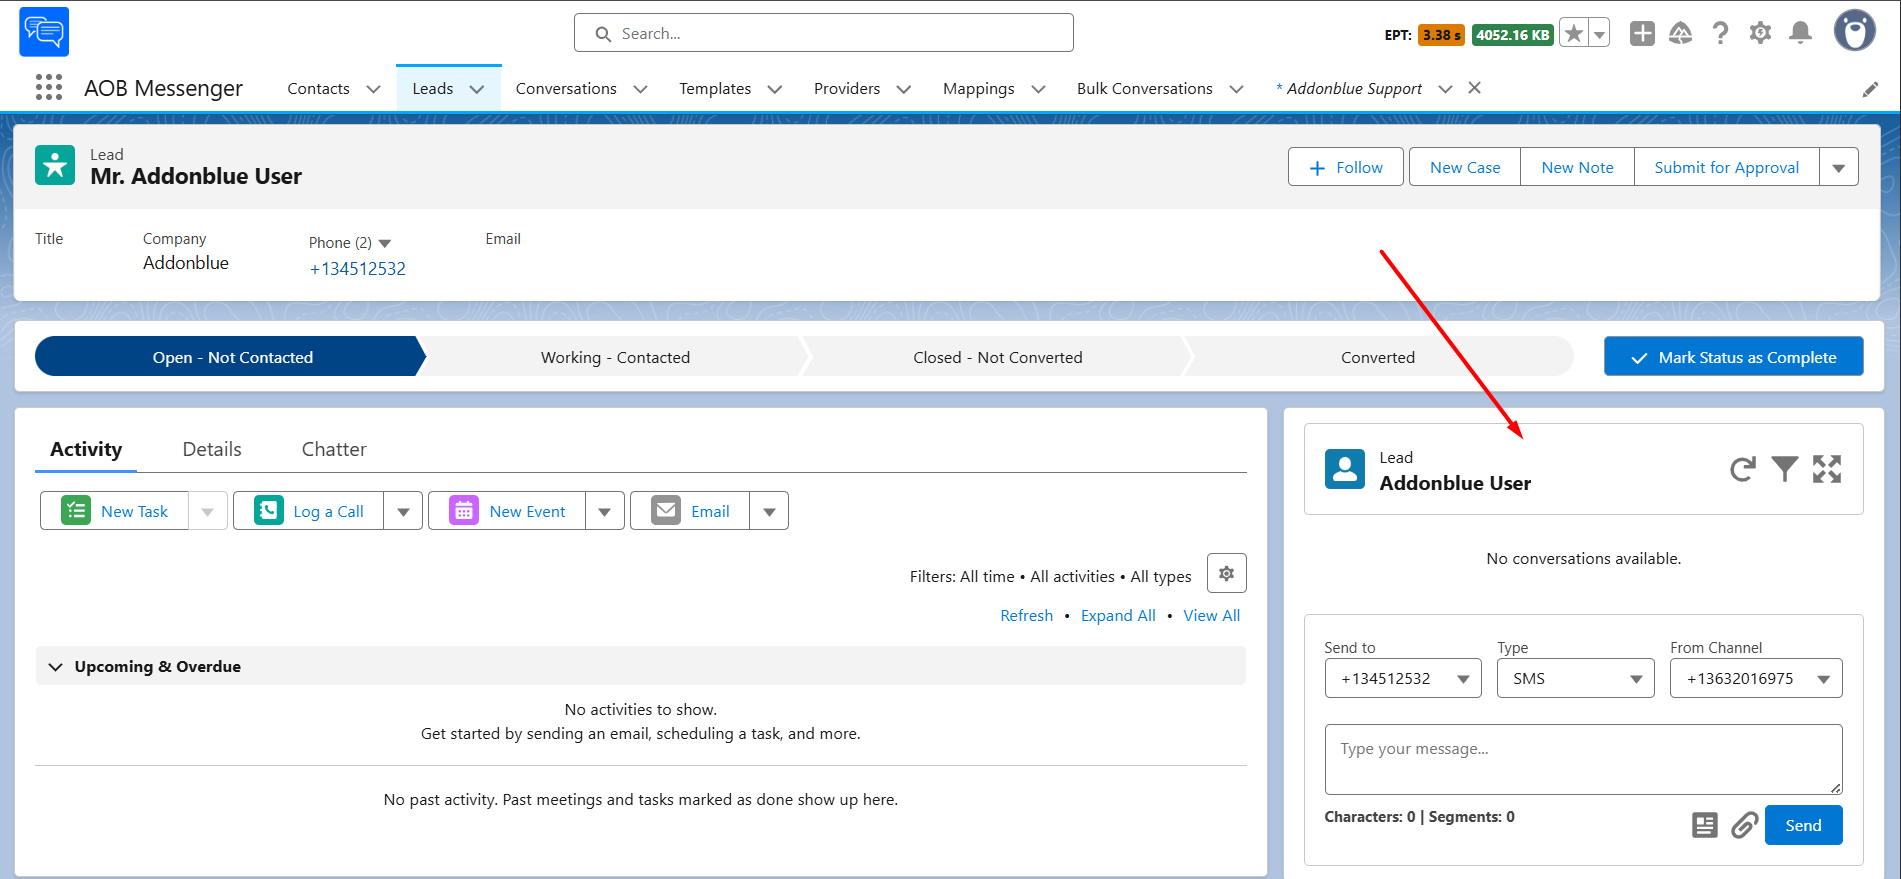Screen dimensions: 1901x879
Task: Click the Log a Call phone icon
Action: pyautogui.click(x=269, y=511)
